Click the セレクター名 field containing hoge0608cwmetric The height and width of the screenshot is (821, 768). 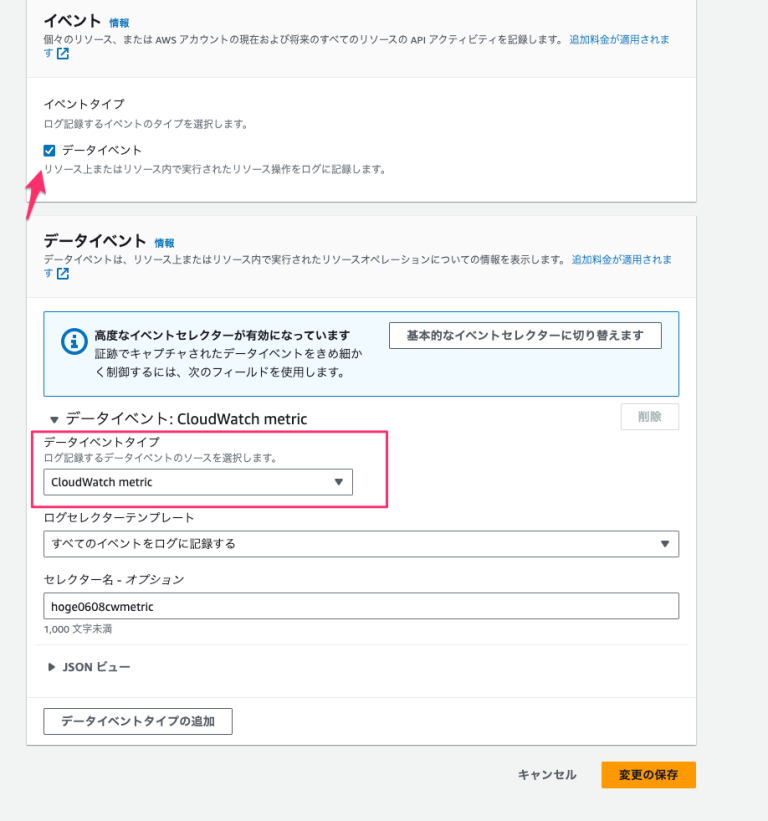363,605
